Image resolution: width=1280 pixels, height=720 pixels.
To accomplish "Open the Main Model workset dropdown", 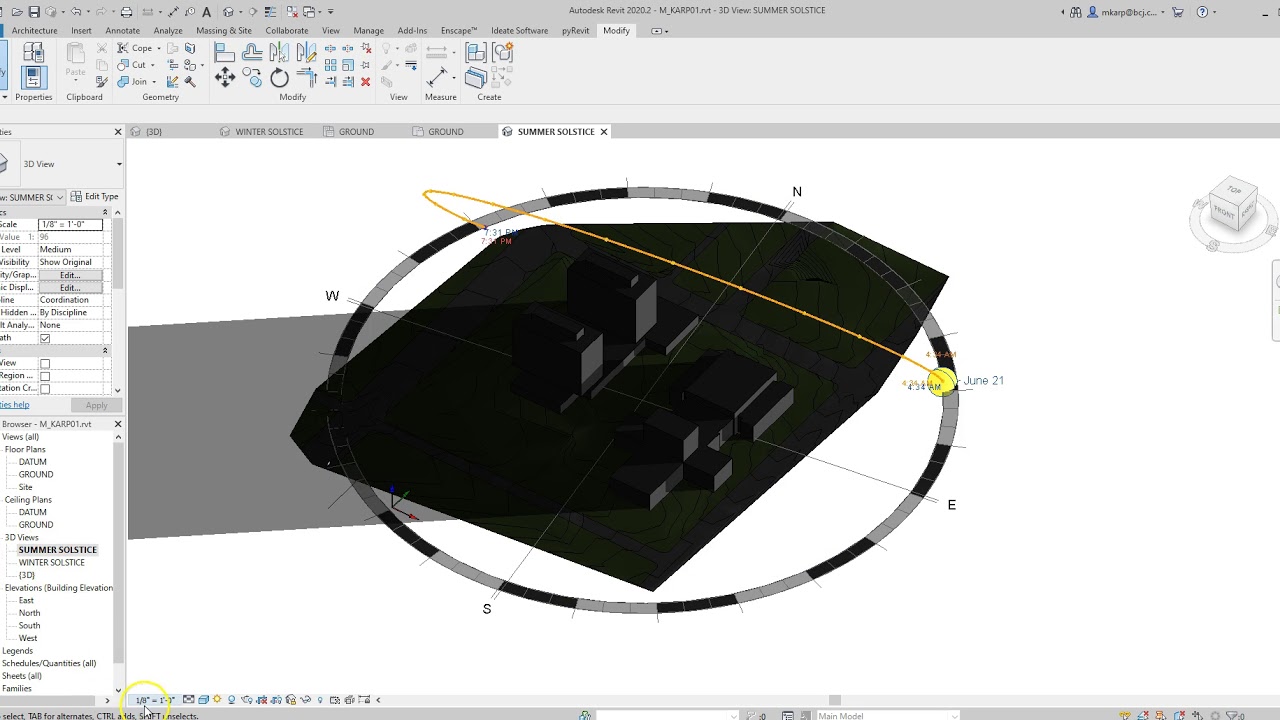I will (x=886, y=715).
